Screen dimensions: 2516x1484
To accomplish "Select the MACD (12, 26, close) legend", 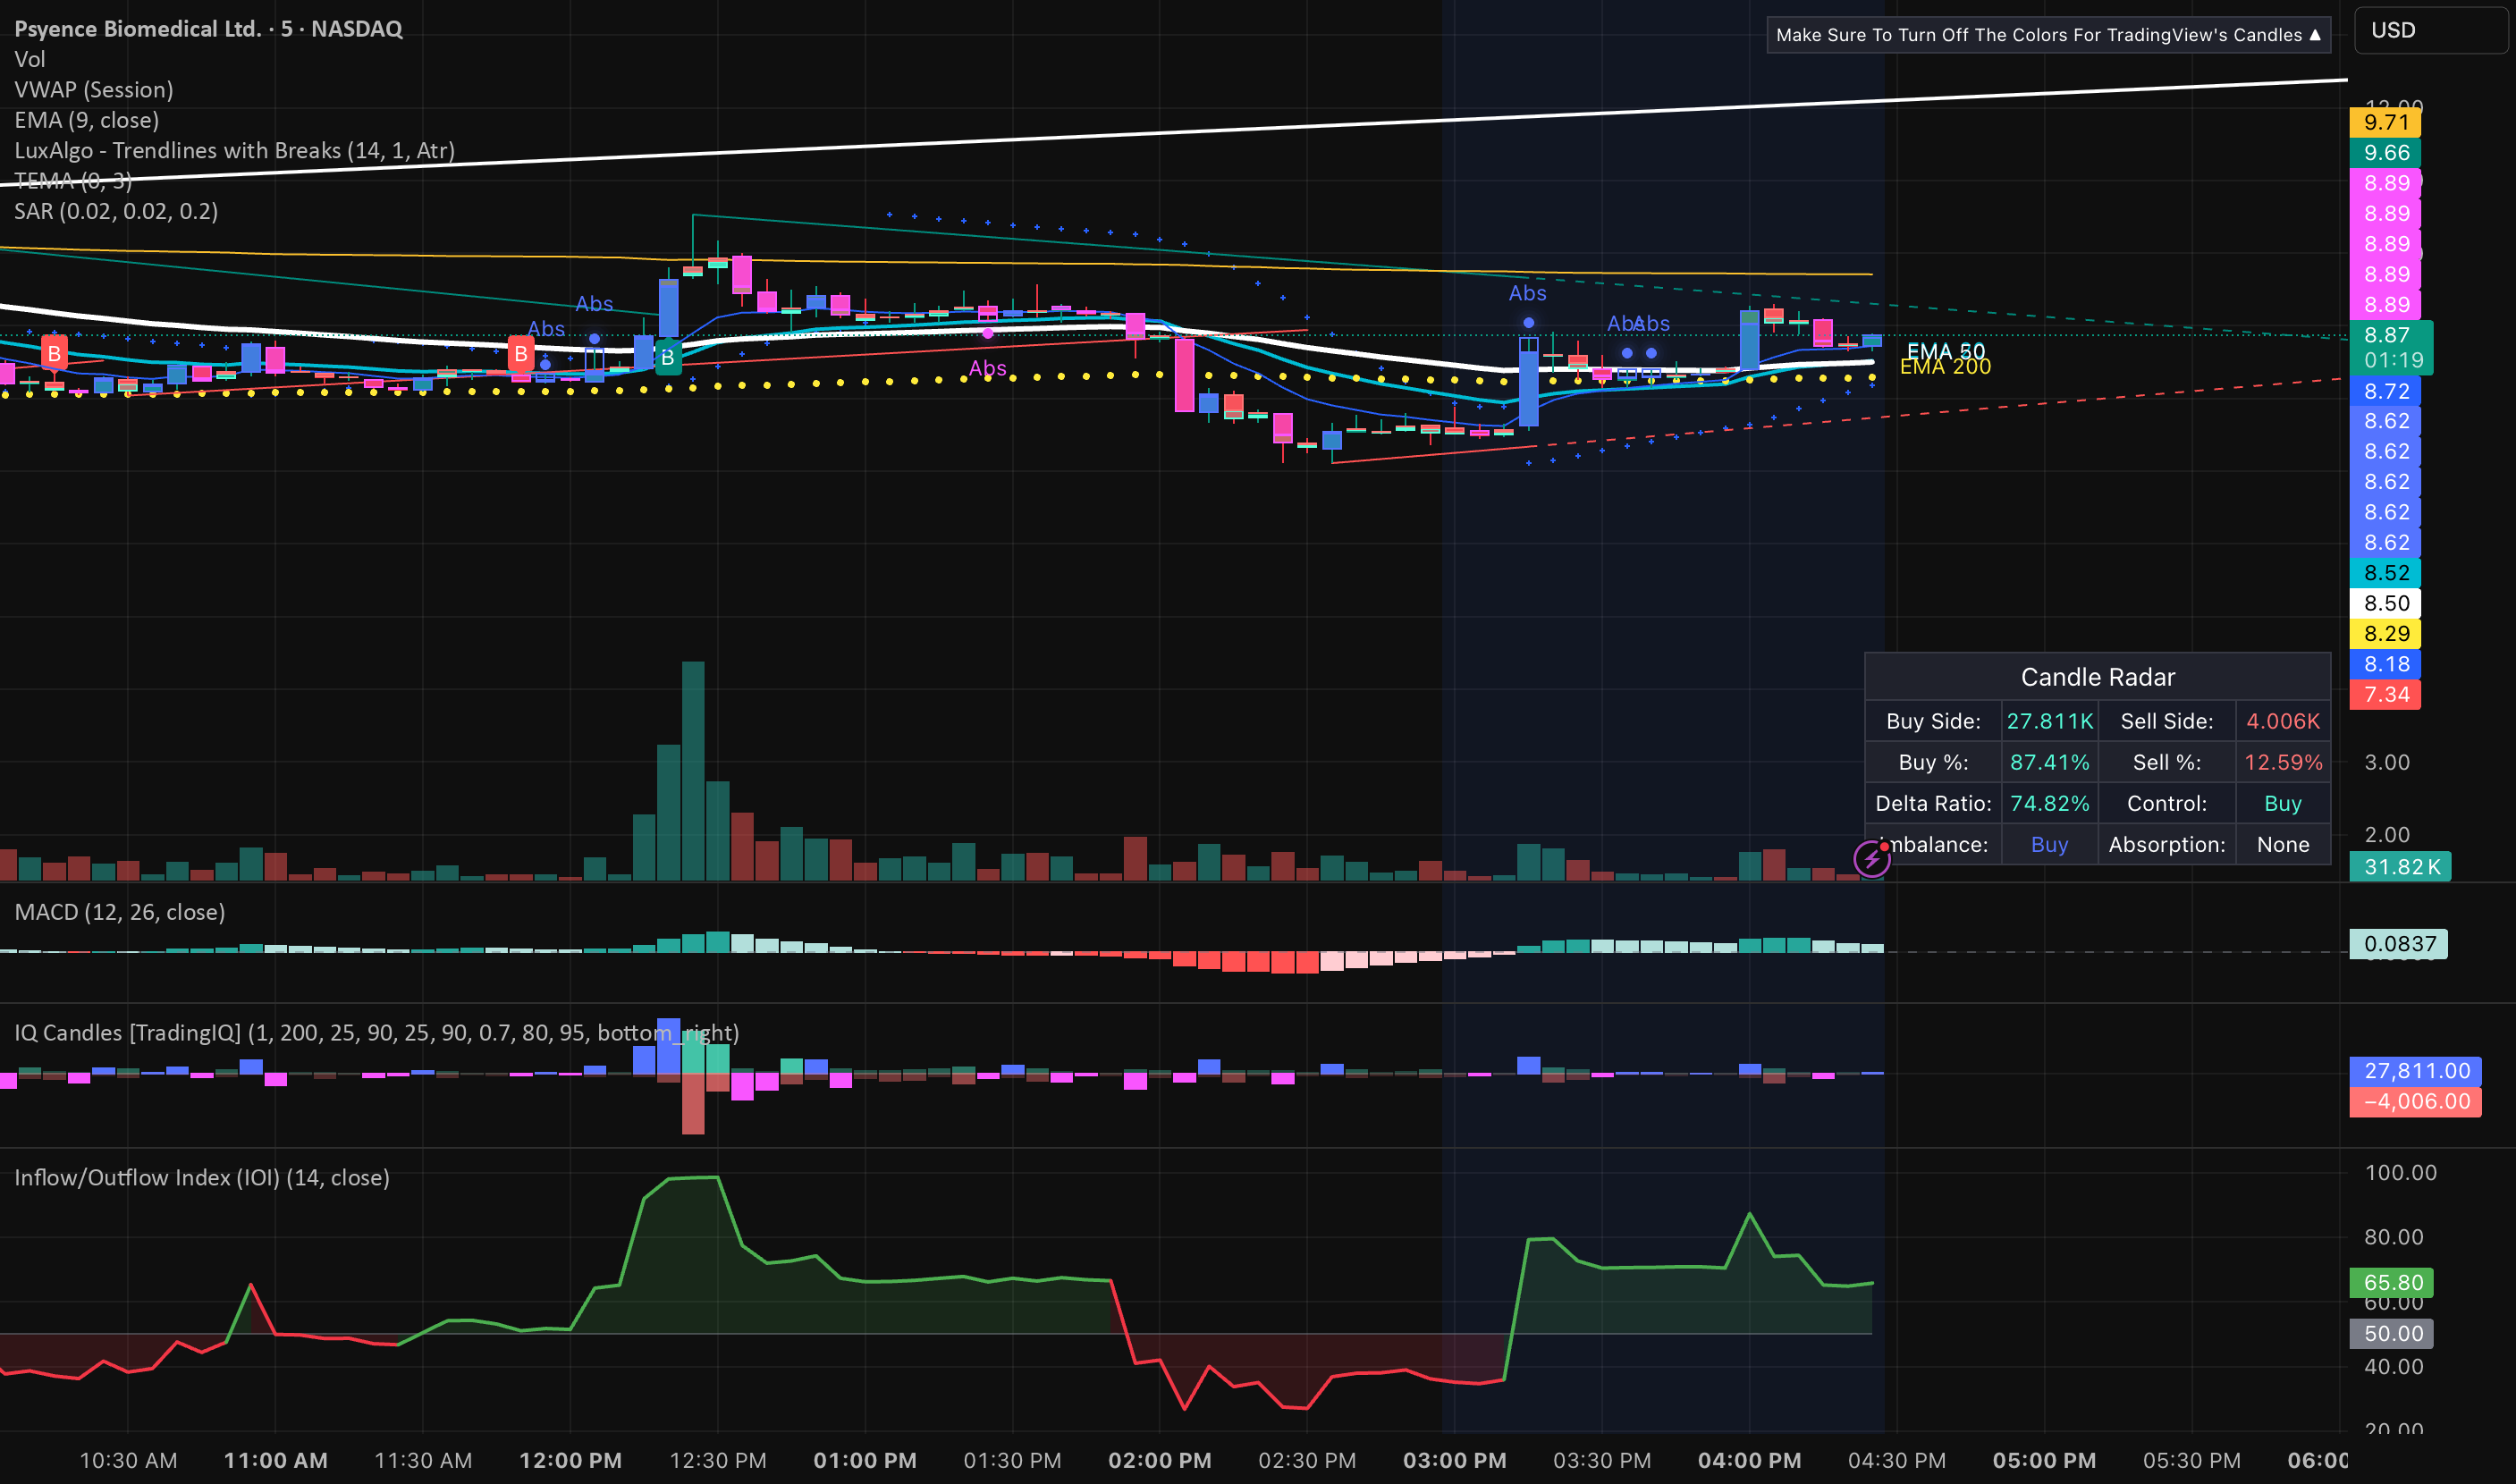I will (120, 912).
